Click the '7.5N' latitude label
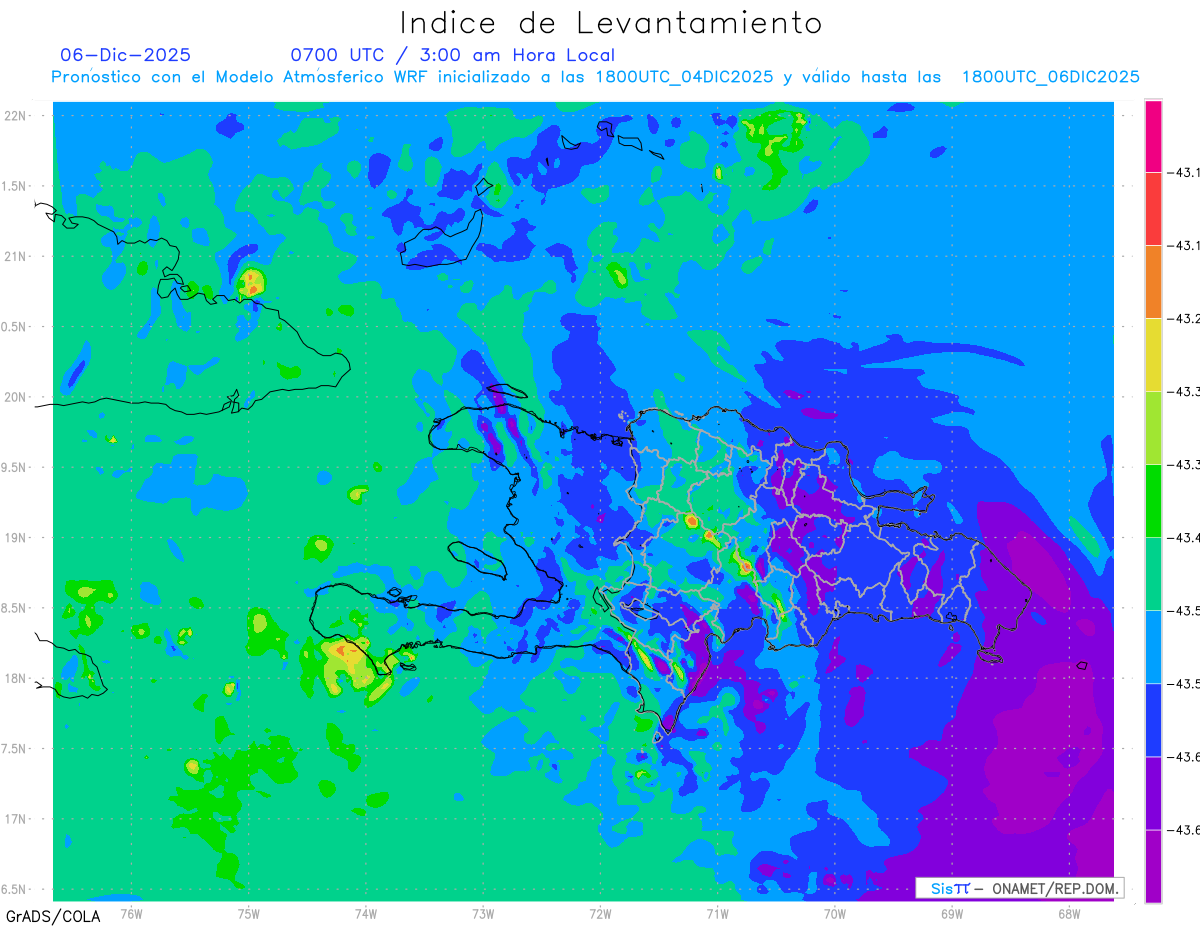This screenshot has width=1200, height=927. pos(15,749)
